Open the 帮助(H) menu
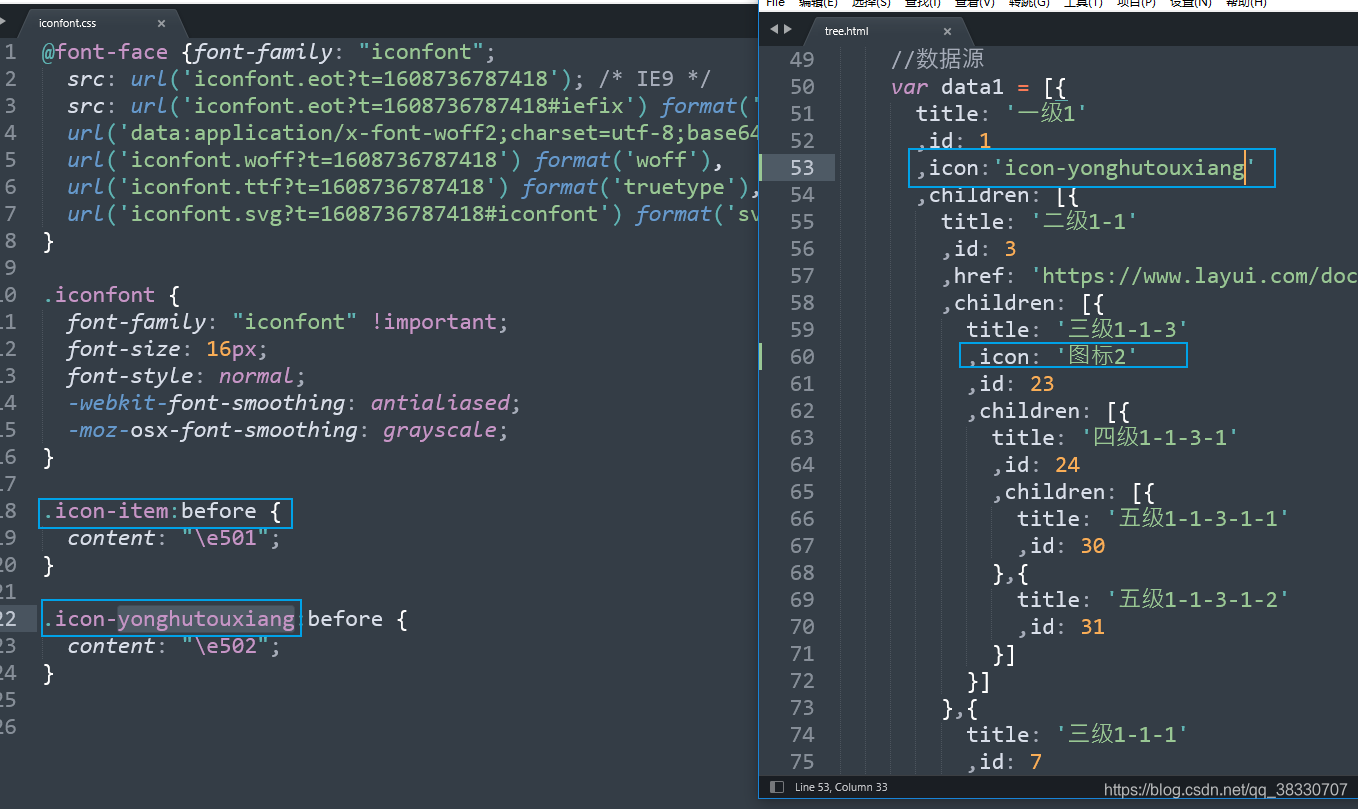Viewport: 1358px width, 809px height. (1245, 3)
